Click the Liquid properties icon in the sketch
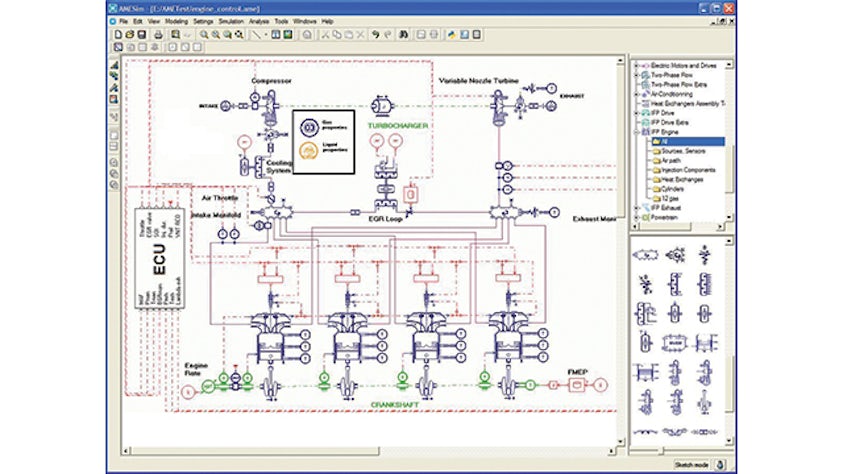This screenshot has width=843, height=474. [309, 150]
